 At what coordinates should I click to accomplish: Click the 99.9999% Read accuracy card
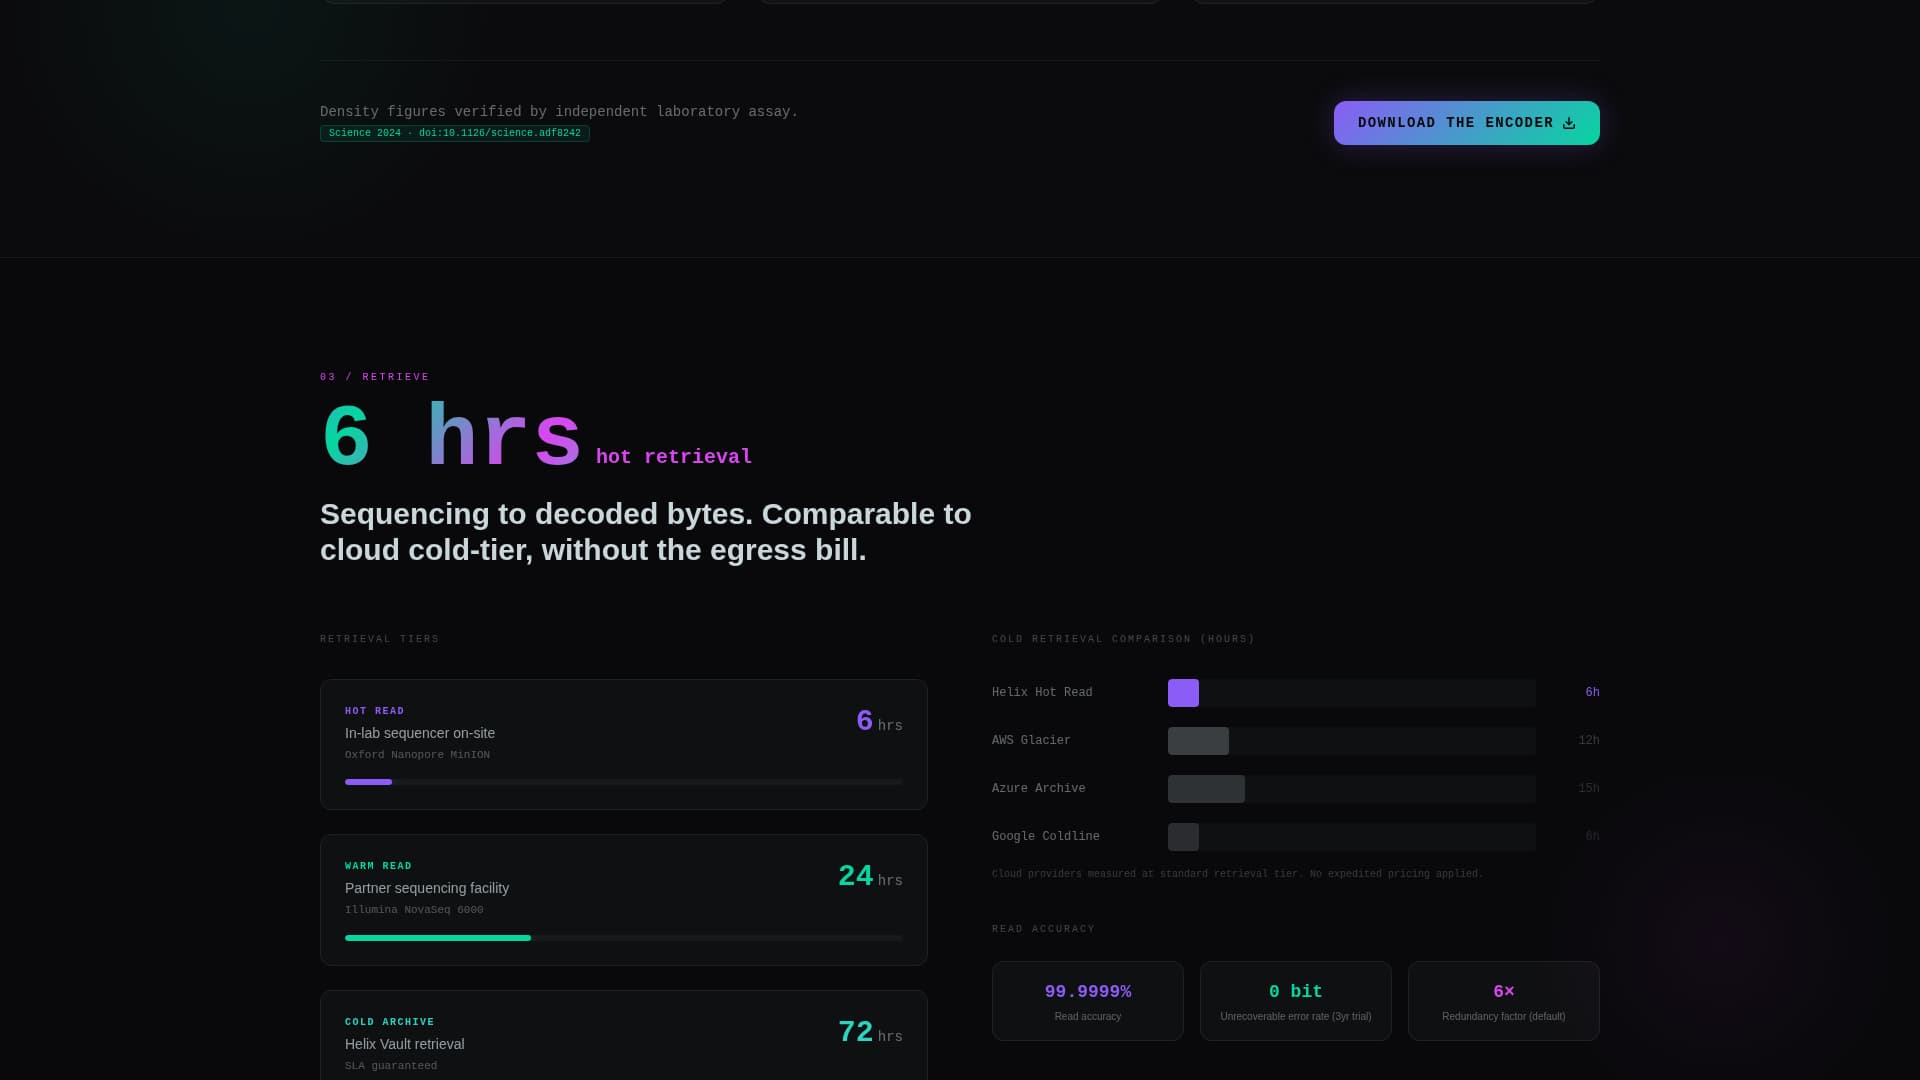pyautogui.click(x=1088, y=1001)
